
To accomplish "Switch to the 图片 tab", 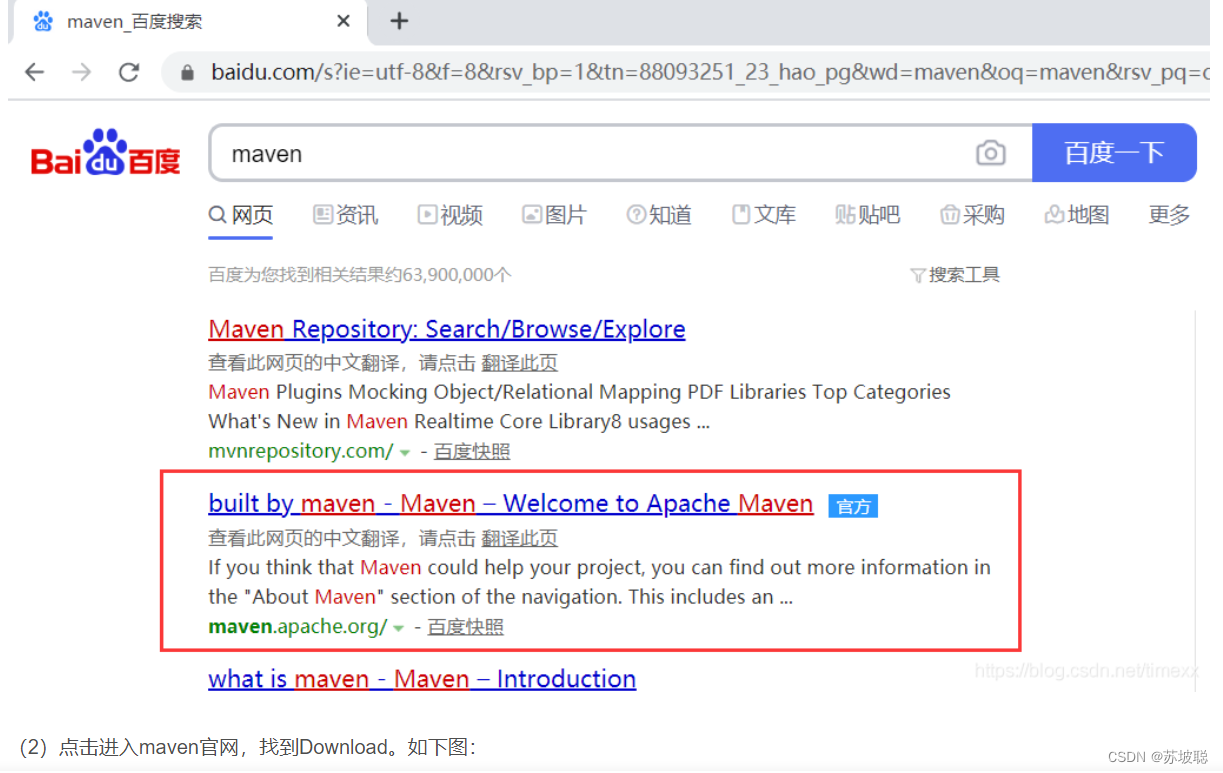I will tap(554, 215).
